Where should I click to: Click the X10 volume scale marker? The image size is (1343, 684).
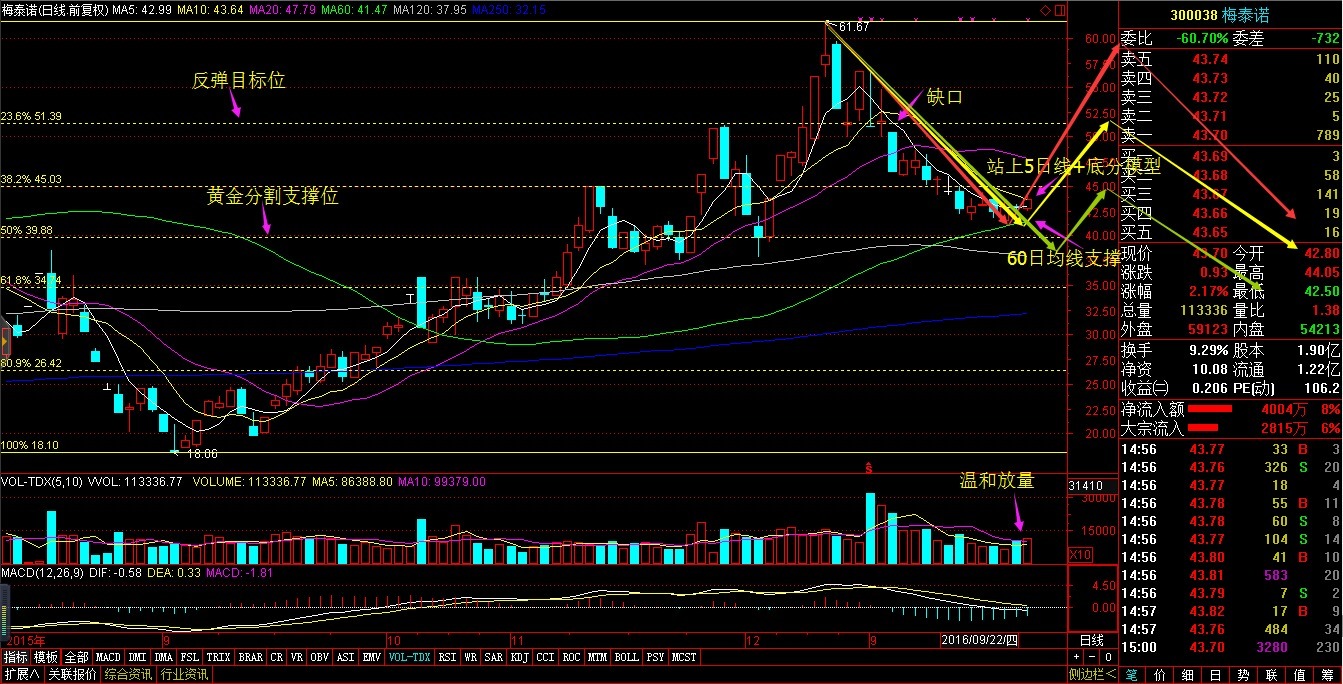[1081, 554]
